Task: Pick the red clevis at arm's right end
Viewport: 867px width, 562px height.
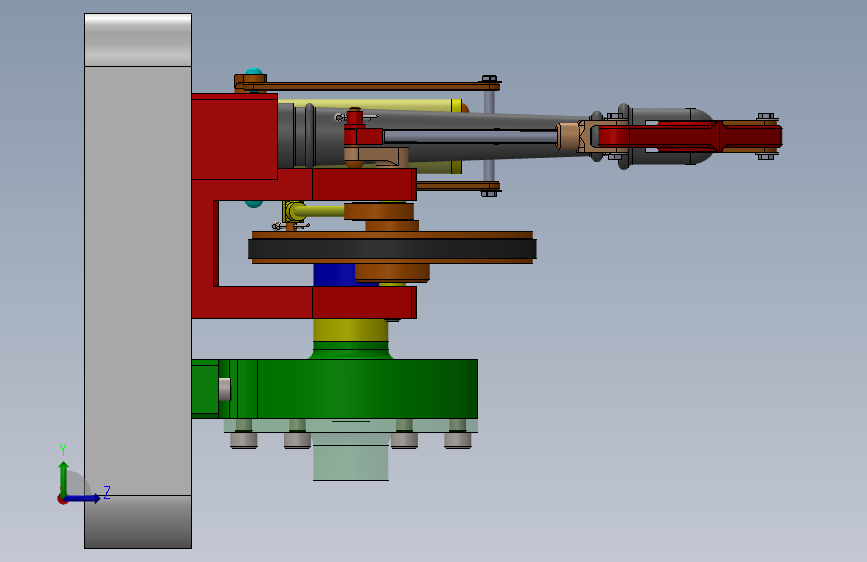Action: (x=690, y=136)
